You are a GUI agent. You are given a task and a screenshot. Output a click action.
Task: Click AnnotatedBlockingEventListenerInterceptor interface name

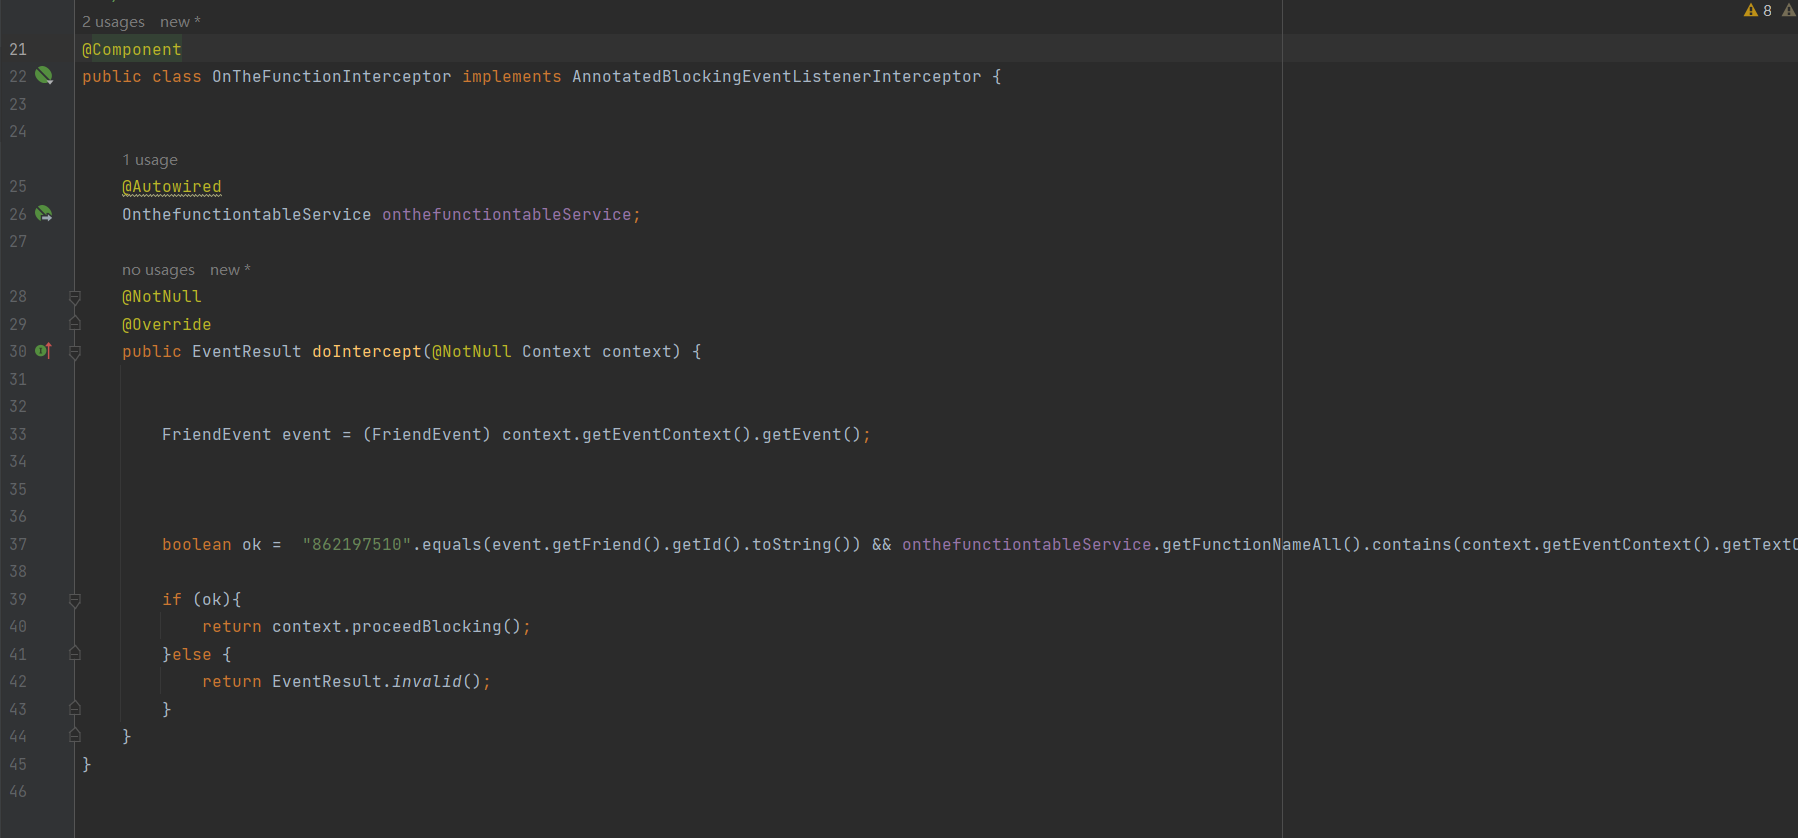pos(777,76)
